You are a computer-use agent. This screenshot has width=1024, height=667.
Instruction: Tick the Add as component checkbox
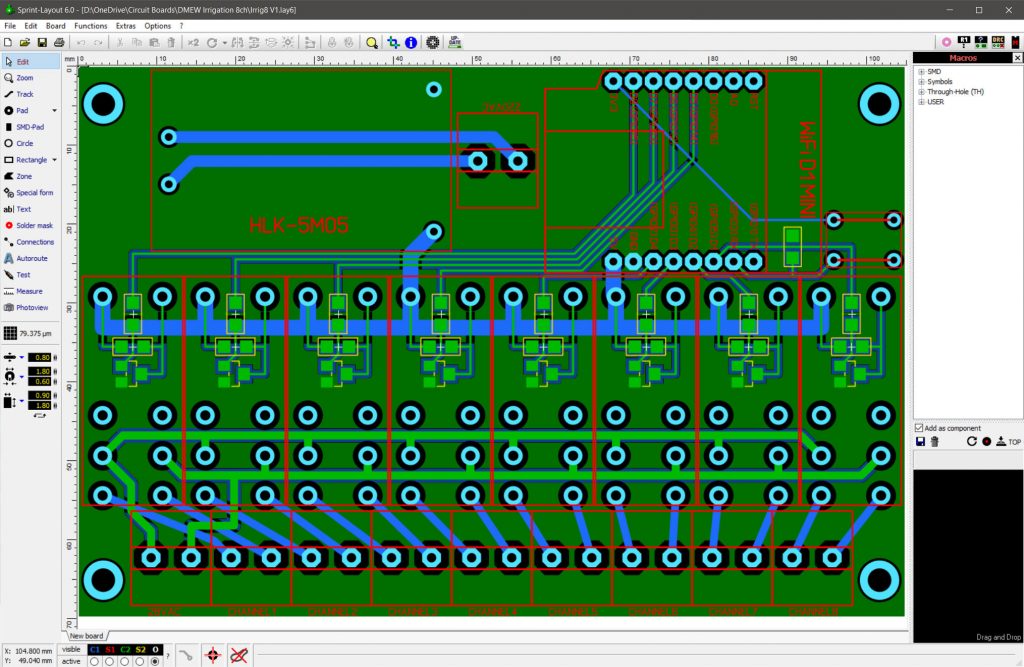920,428
